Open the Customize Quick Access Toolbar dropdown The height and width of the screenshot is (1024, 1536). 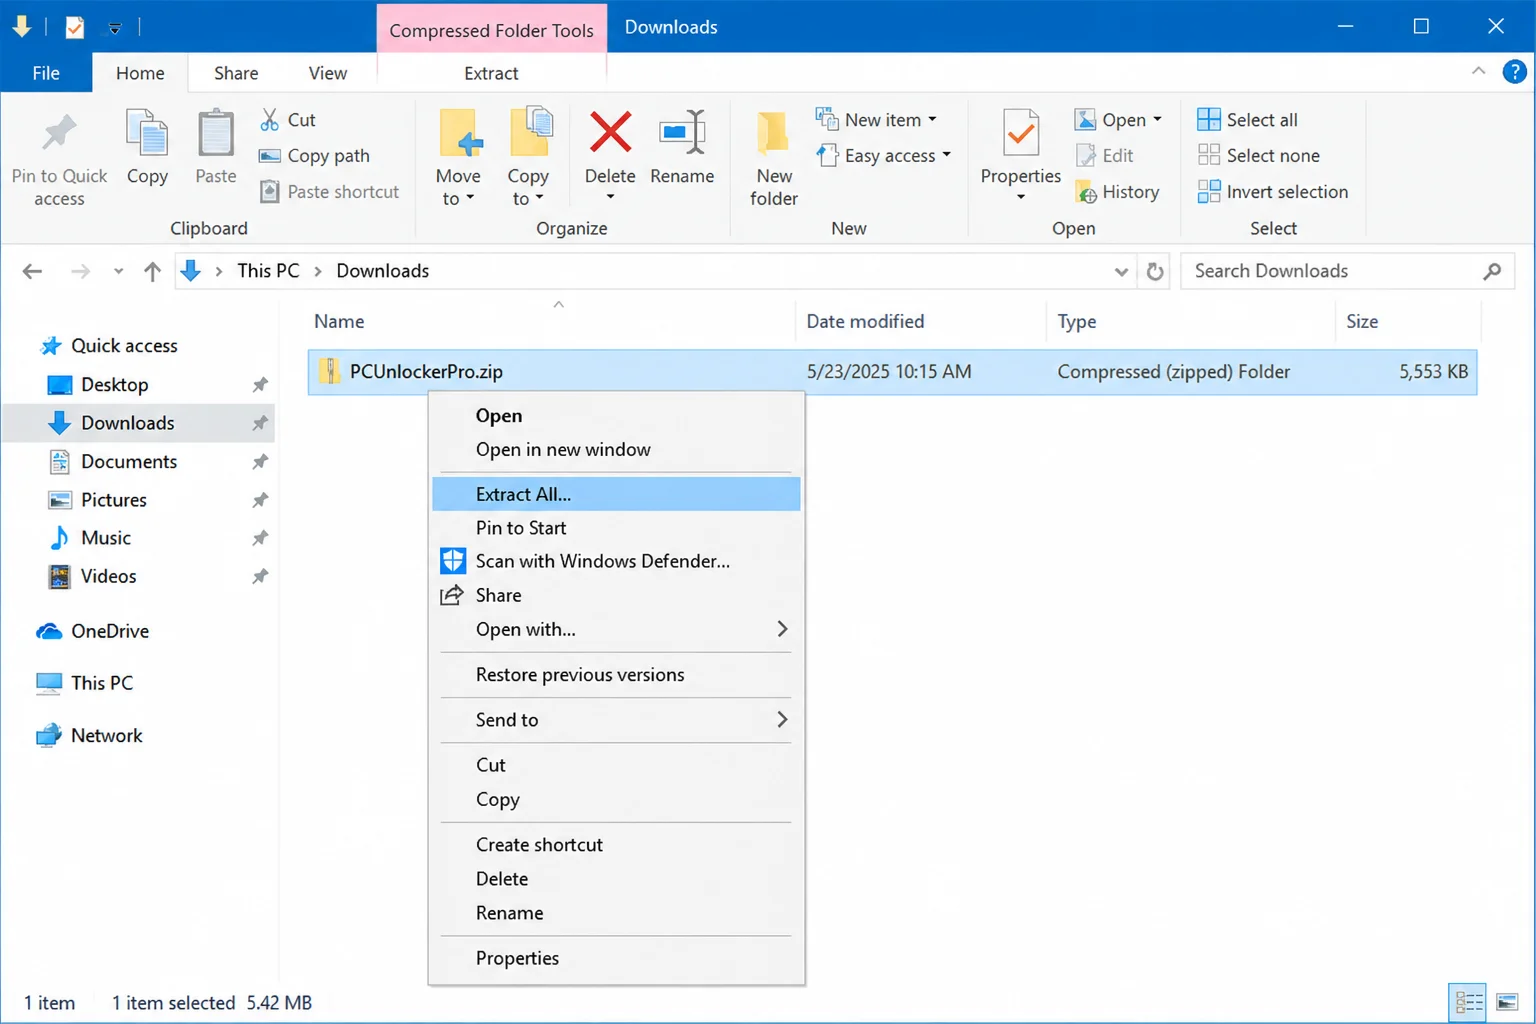115,27
